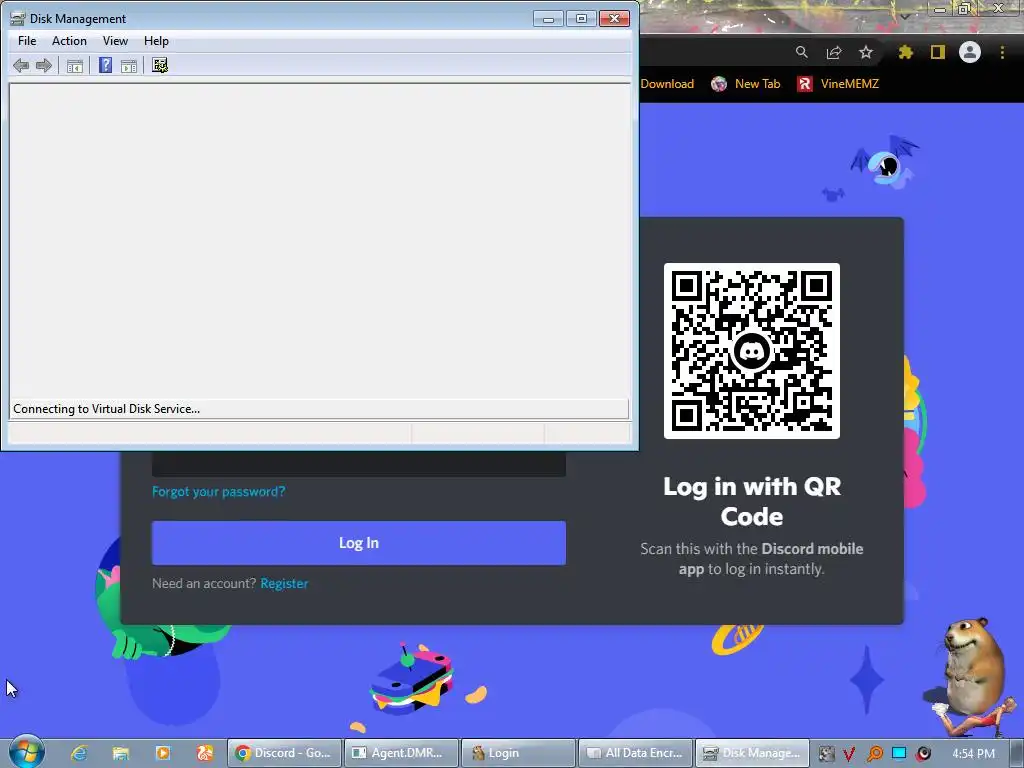
Task: Click the Properties/settings toolbar icon
Action: point(160,65)
